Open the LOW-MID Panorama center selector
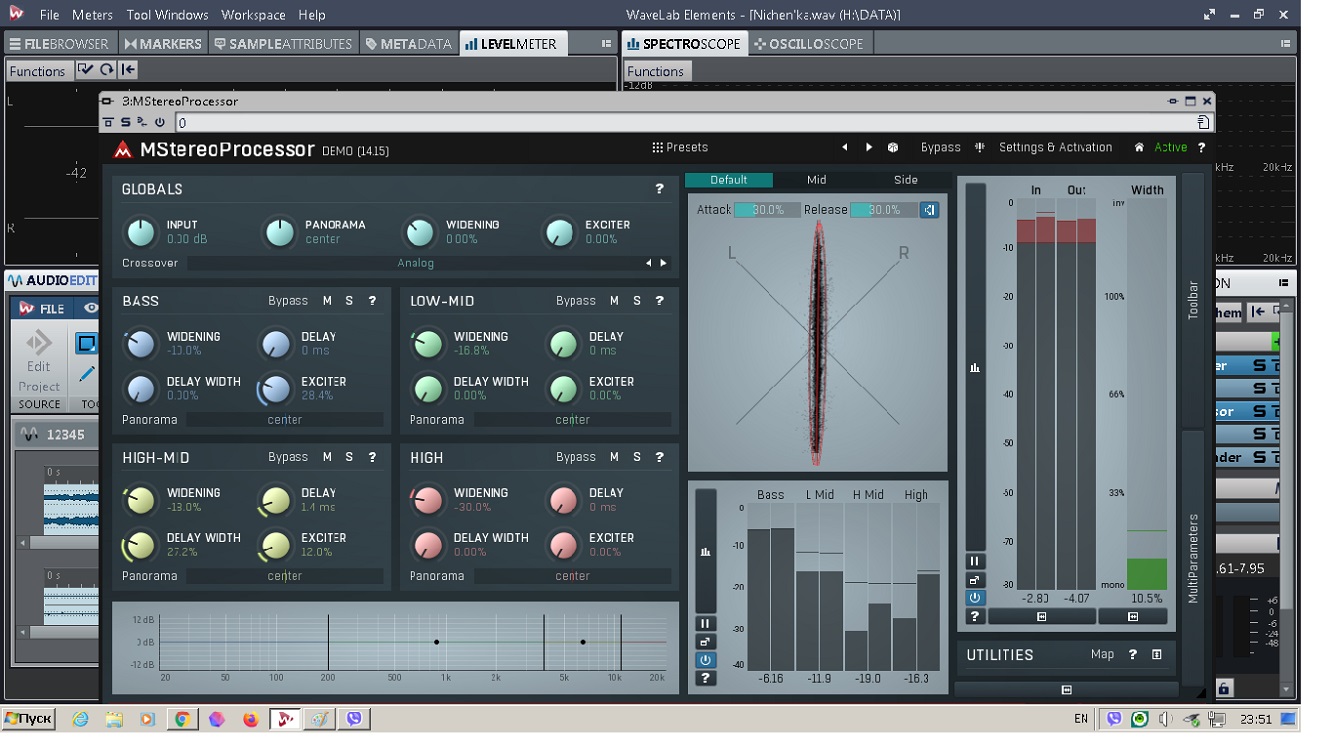This screenshot has height=750, width=1333. click(573, 420)
